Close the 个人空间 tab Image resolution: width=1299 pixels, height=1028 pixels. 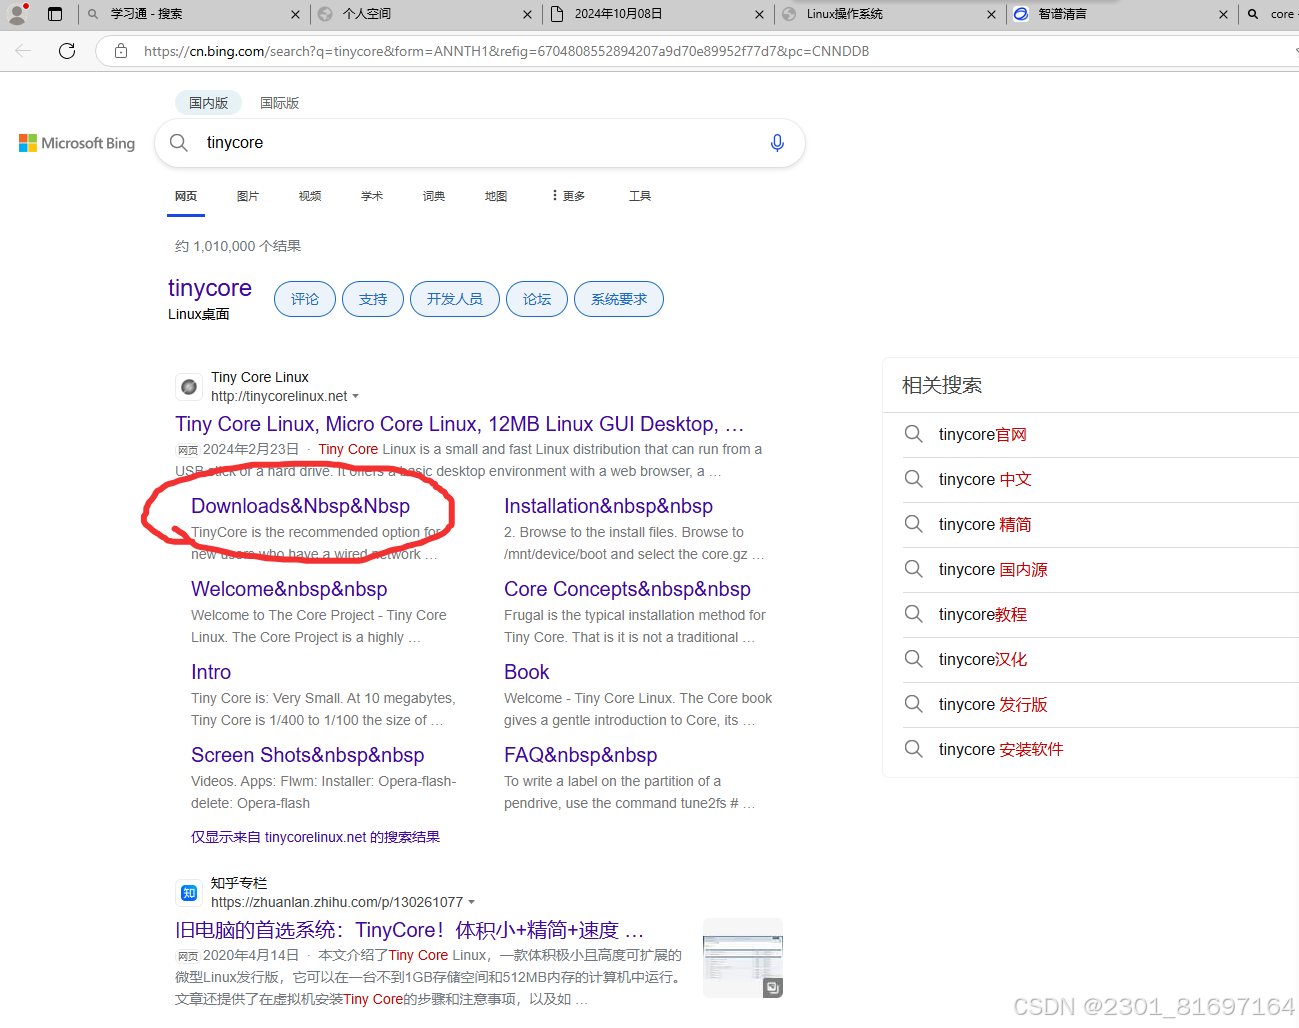click(x=527, y=14)
